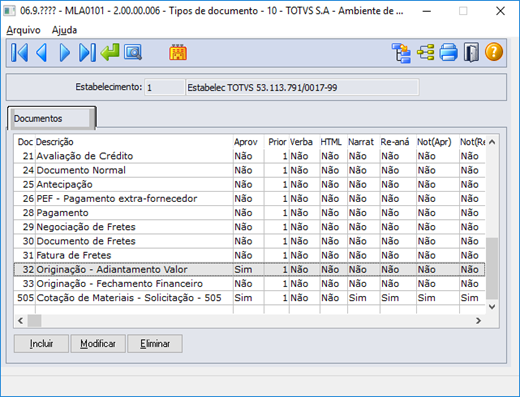520x397 pixels.
Task: Close the Tipos de documento window
Action: [500, 11]
